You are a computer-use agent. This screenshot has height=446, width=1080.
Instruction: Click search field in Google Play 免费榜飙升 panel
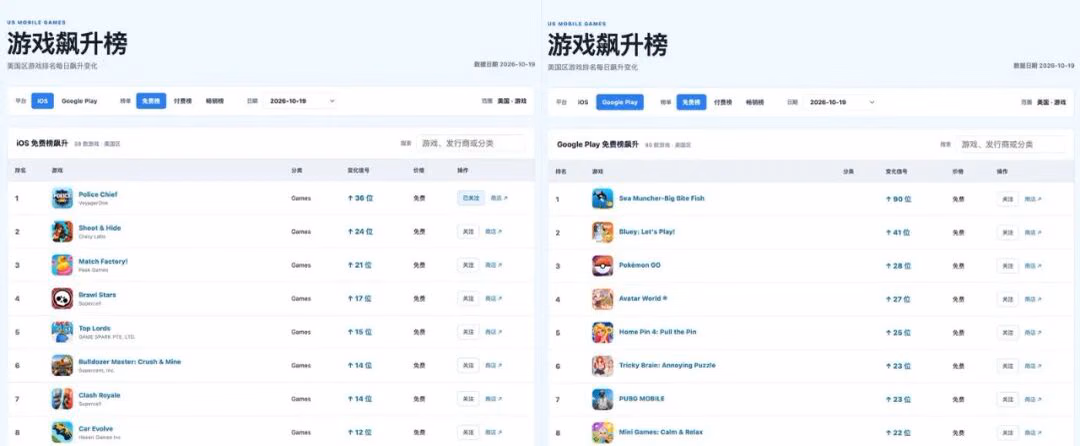[x=1010, y=145]
